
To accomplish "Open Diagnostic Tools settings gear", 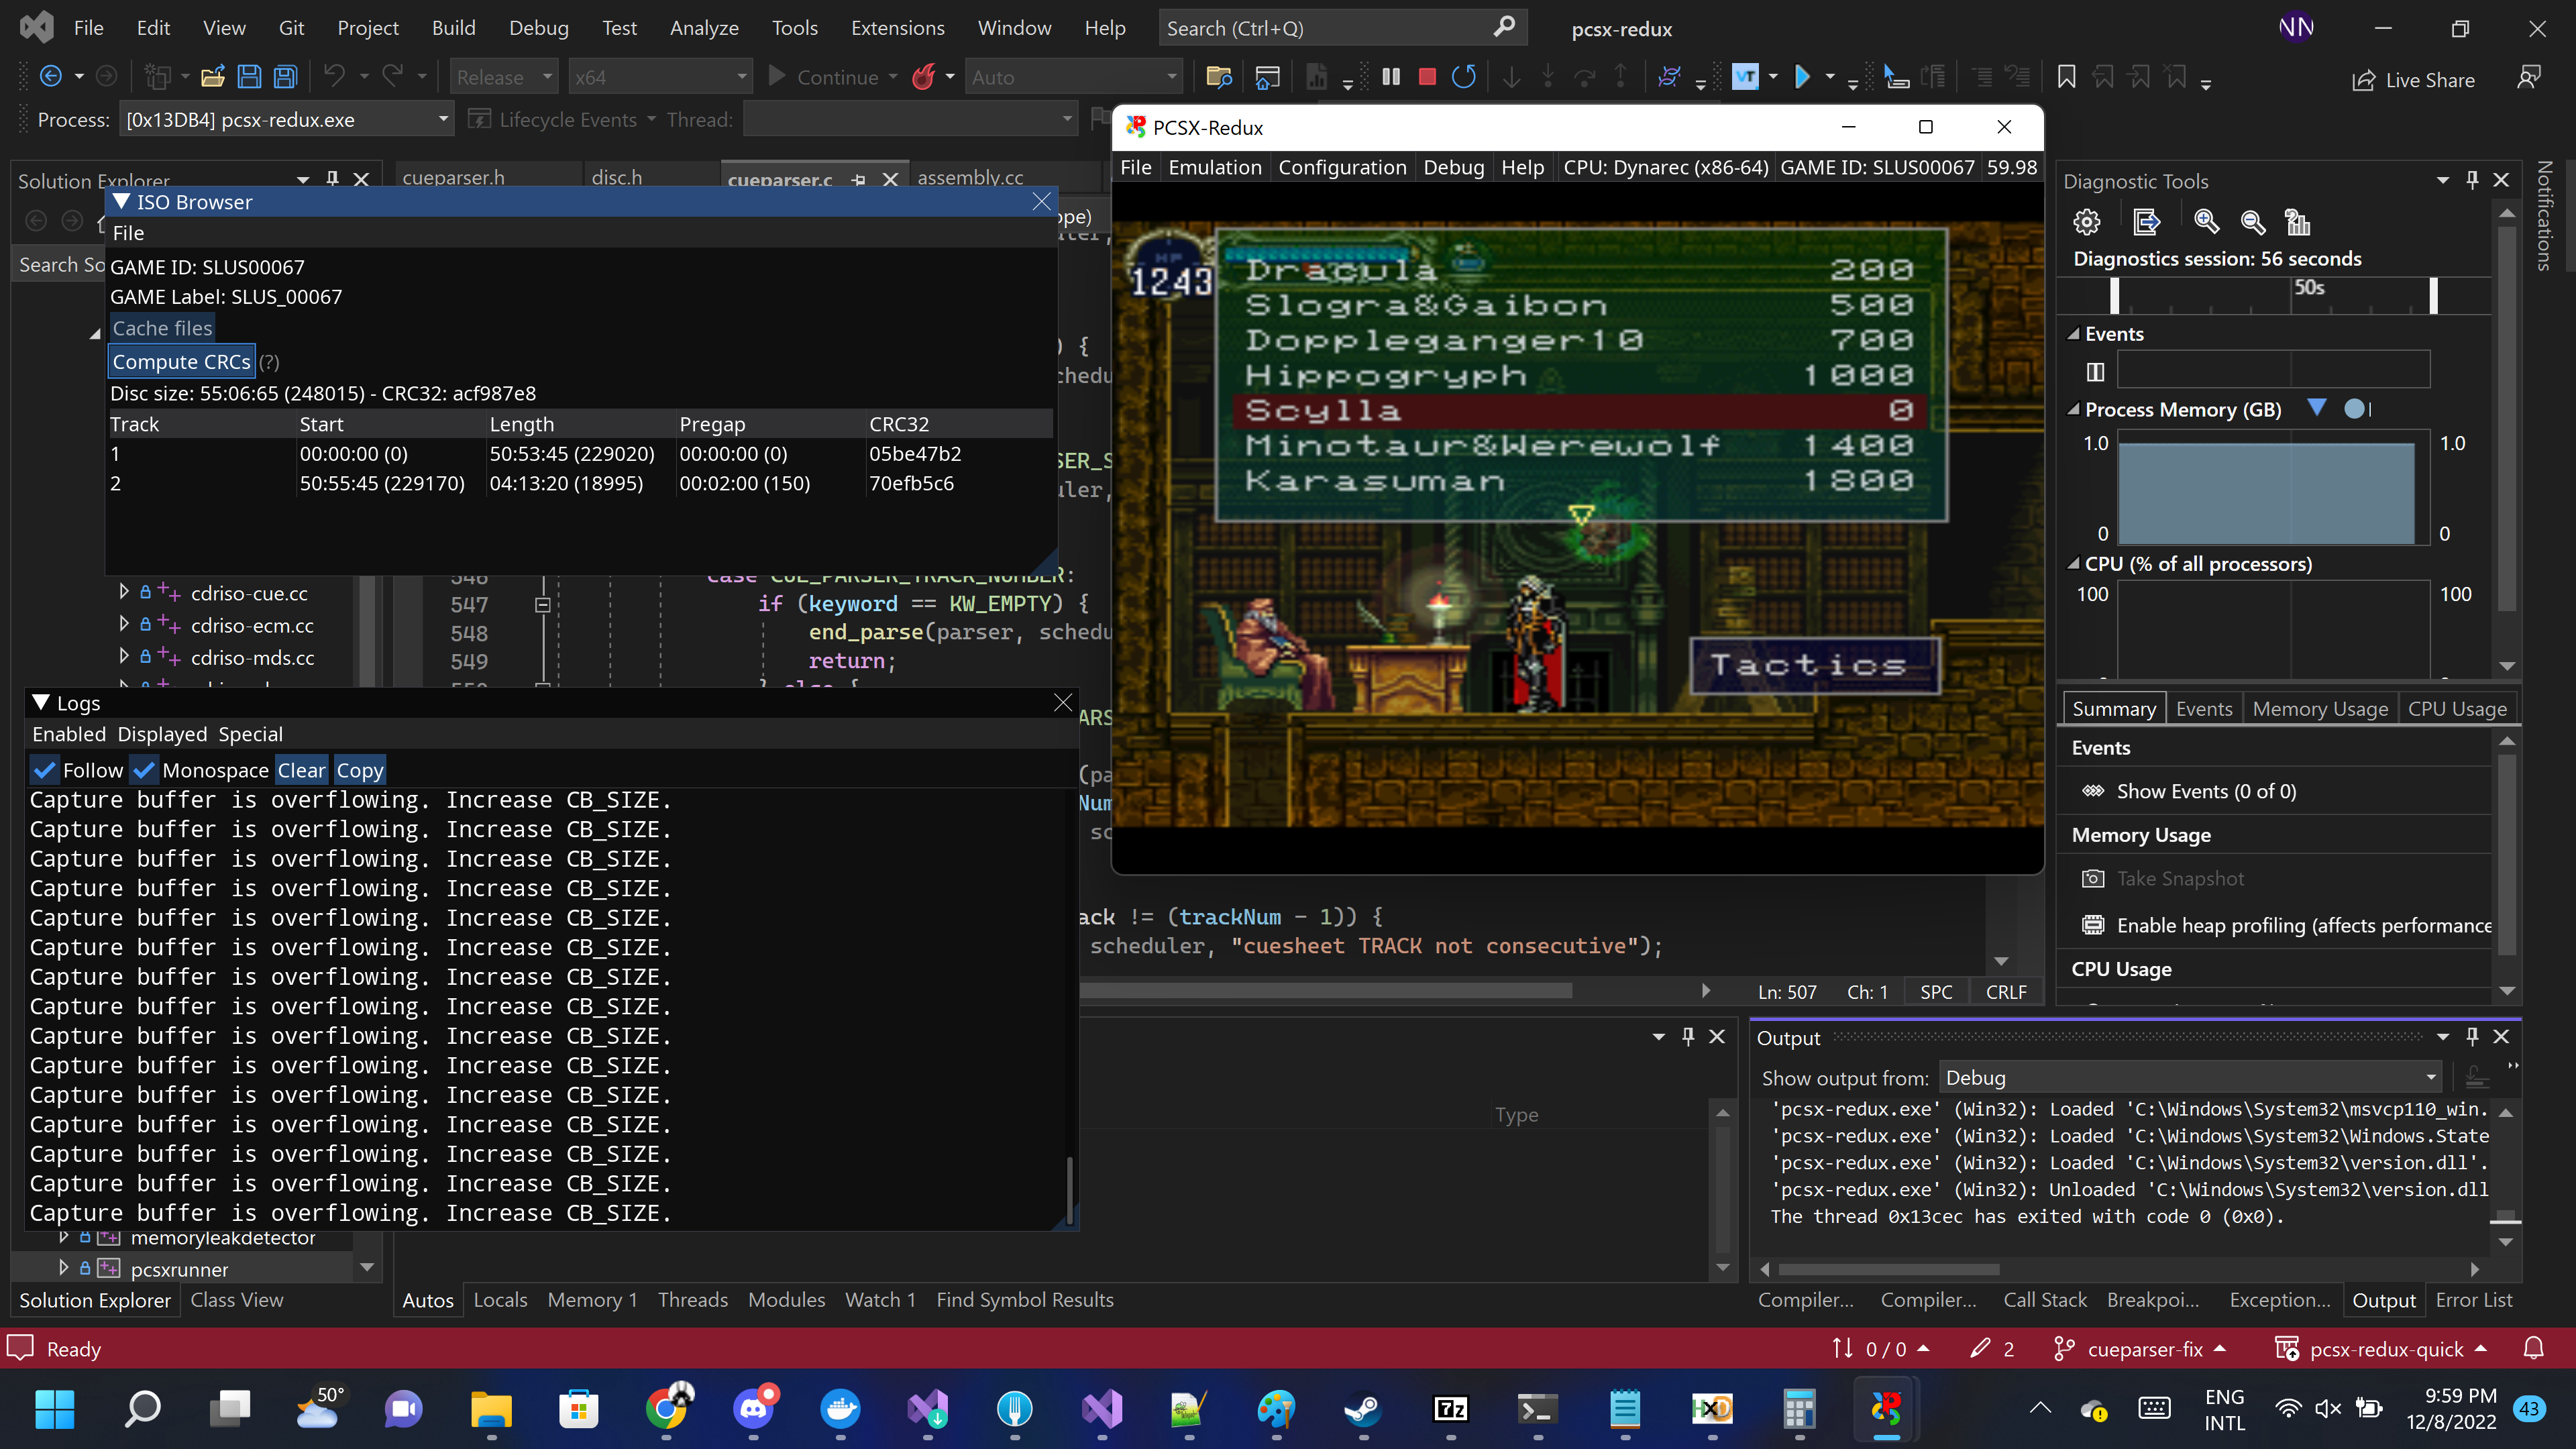I will (2087, 222).
